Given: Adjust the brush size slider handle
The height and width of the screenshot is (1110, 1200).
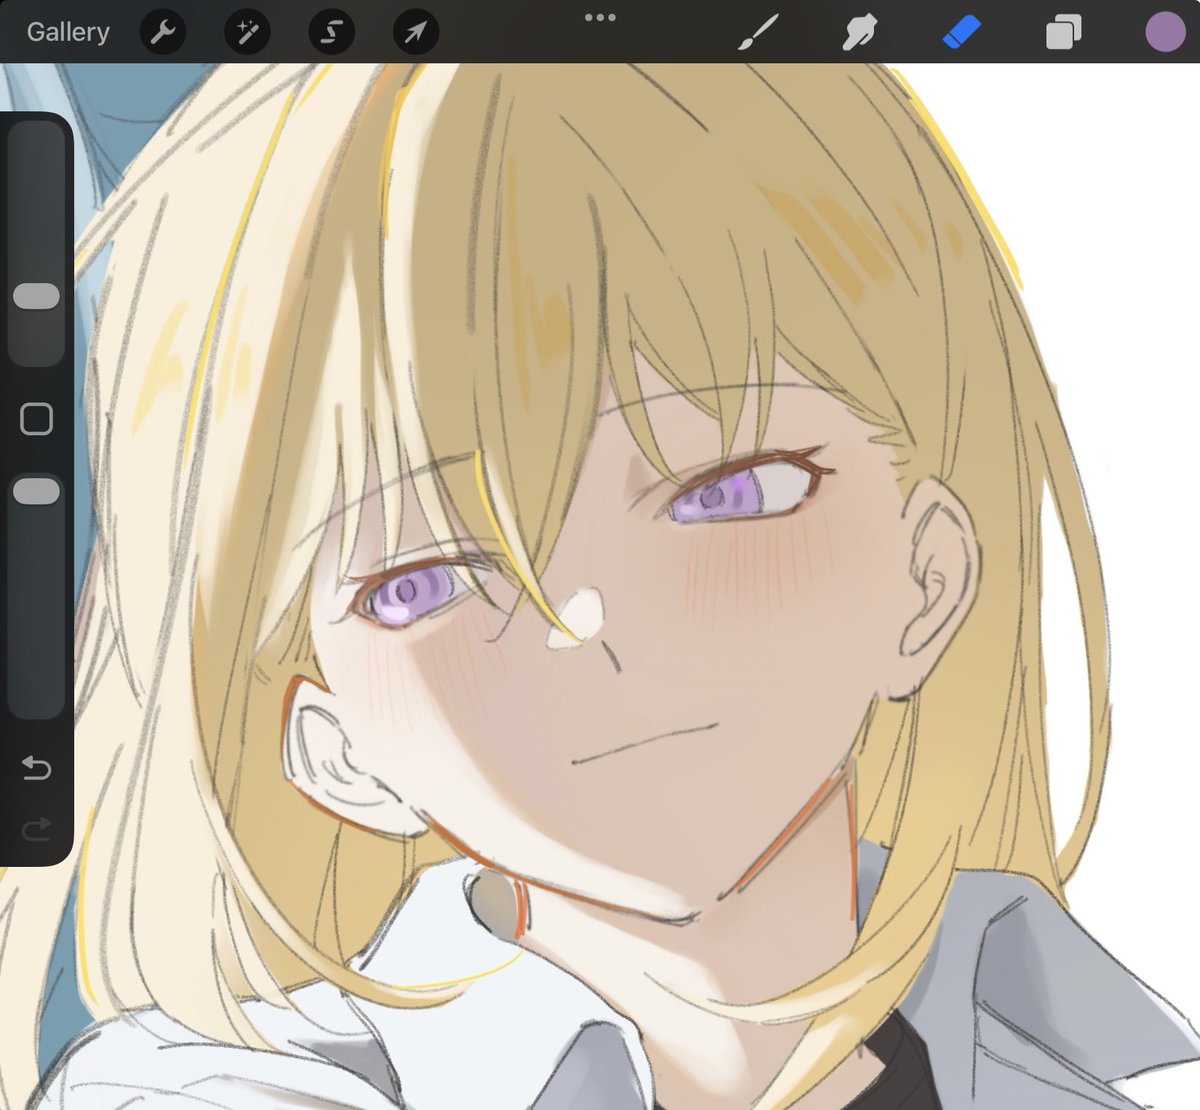Looking at the screenshot, I should pyautogui.click(x=37, y=296).
